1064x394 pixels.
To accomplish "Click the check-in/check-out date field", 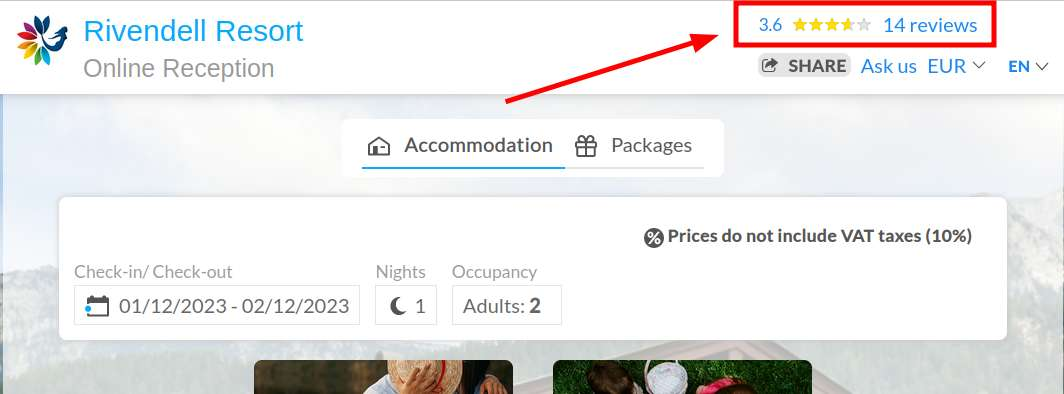I will point(217,305).
